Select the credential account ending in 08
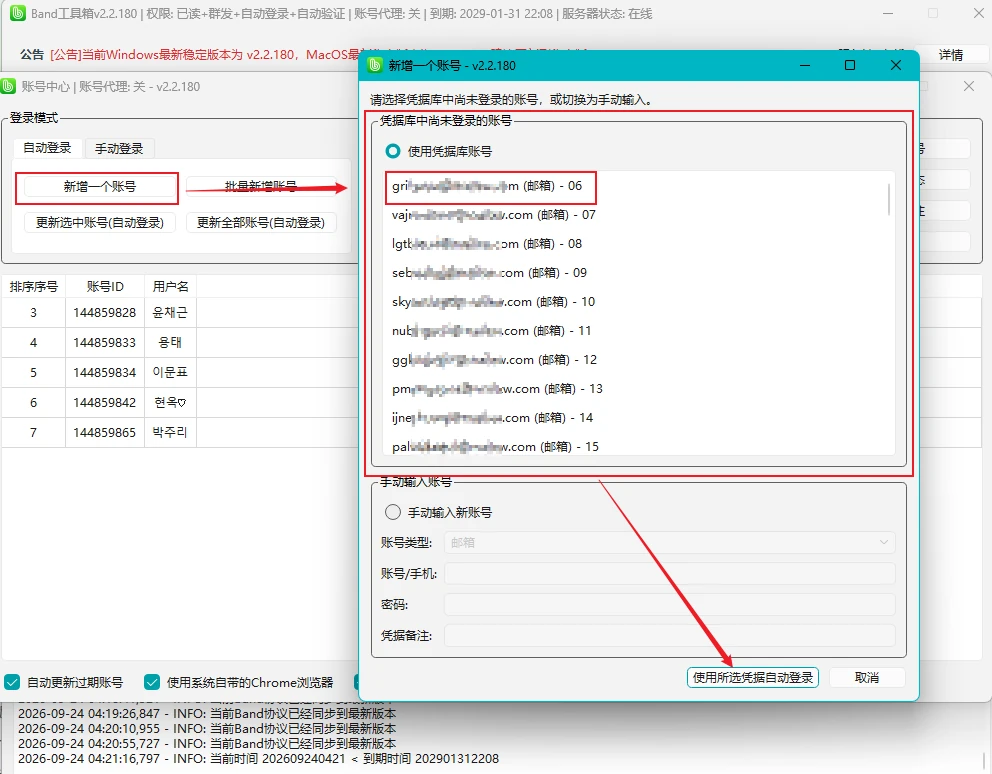 (x=639, y=244)
